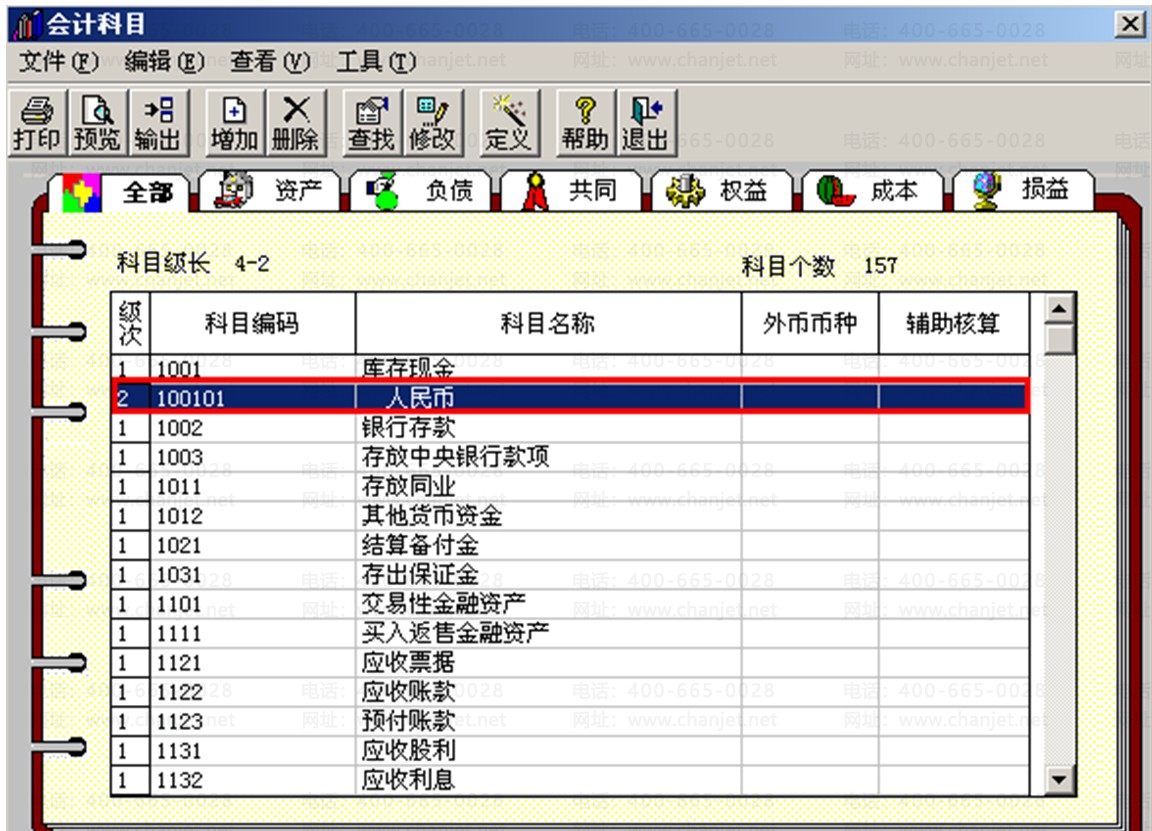This screenshot has height=831, width=1152.
Task: Select account 结算备付金
Action: [x=420, y=545]
